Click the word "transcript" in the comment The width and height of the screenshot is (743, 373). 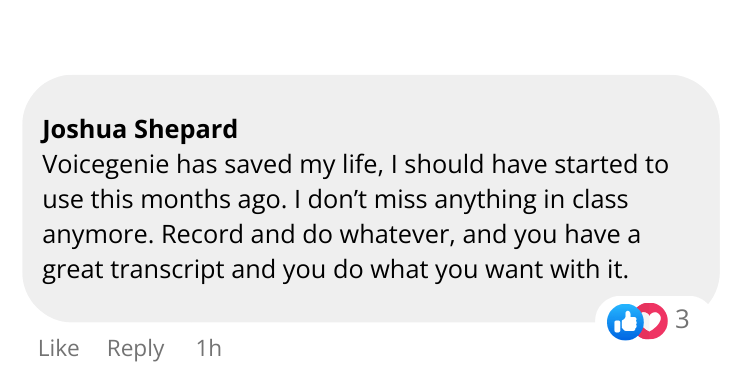coord(167,271)
